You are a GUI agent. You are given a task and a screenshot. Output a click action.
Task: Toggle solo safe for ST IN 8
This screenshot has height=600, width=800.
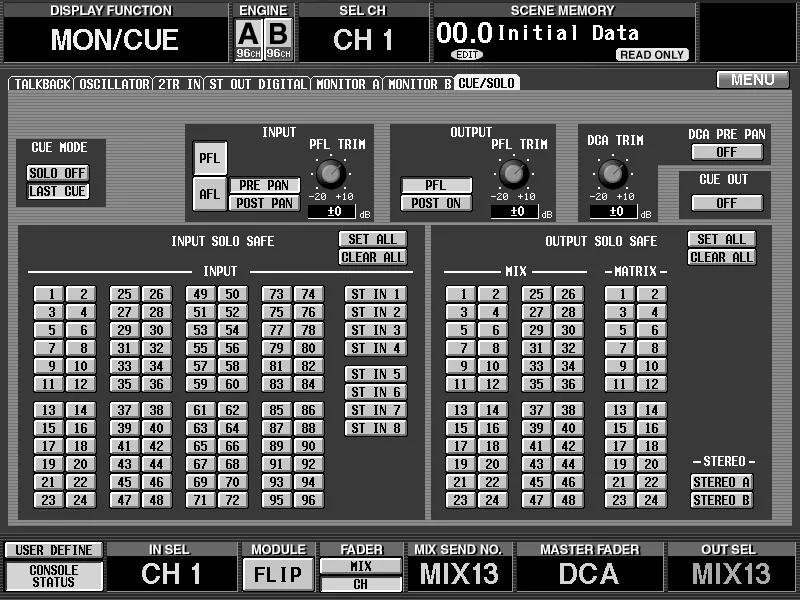coord(376,428)
